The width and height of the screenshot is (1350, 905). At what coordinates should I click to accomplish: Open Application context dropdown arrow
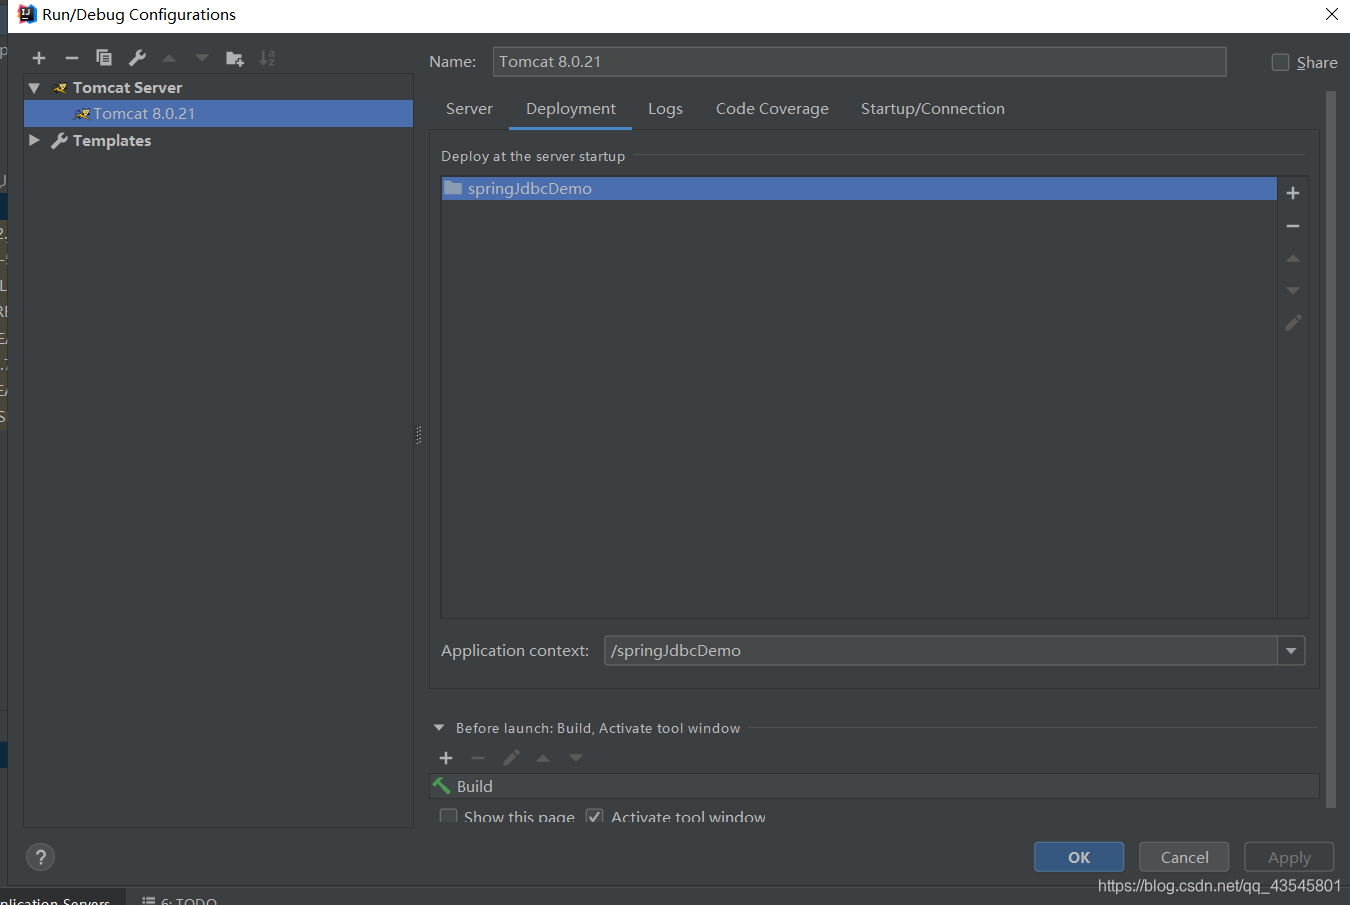[1291, 651]
